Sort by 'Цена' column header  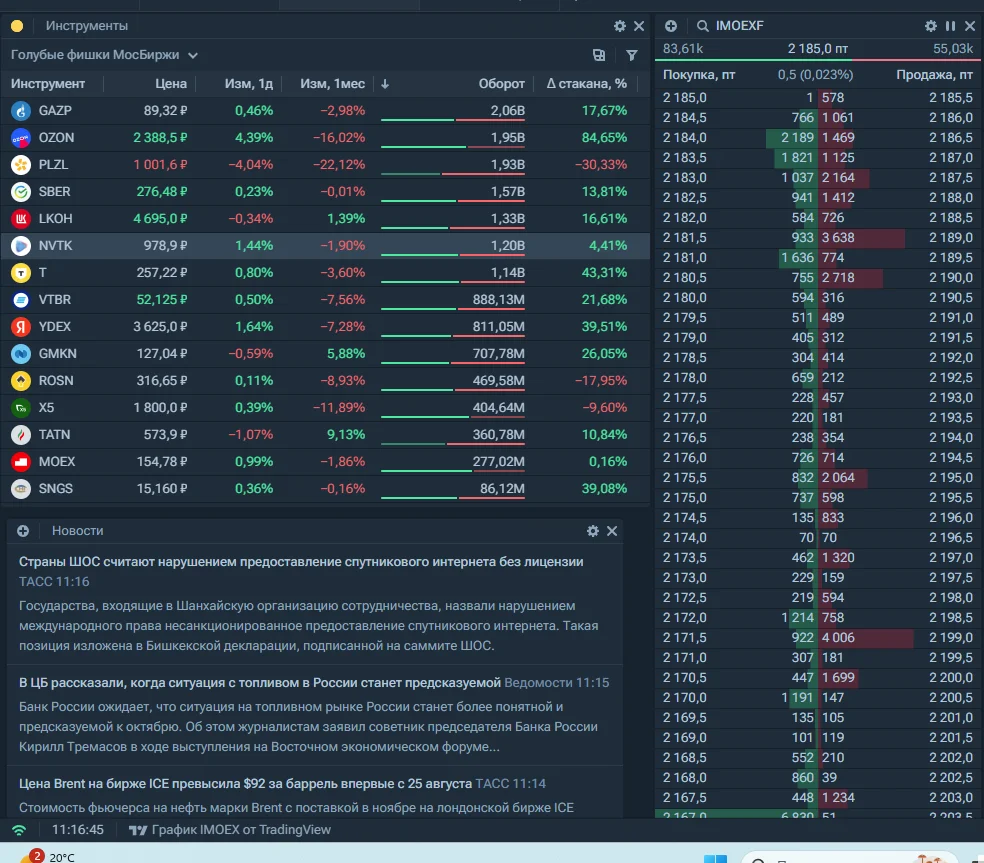coord(171,83)
